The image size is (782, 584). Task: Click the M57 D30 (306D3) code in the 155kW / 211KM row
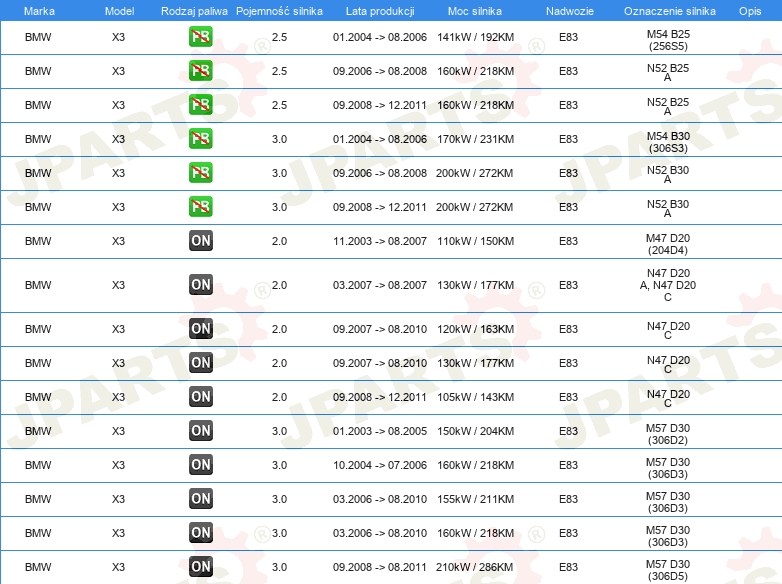(x=668, y=502)
